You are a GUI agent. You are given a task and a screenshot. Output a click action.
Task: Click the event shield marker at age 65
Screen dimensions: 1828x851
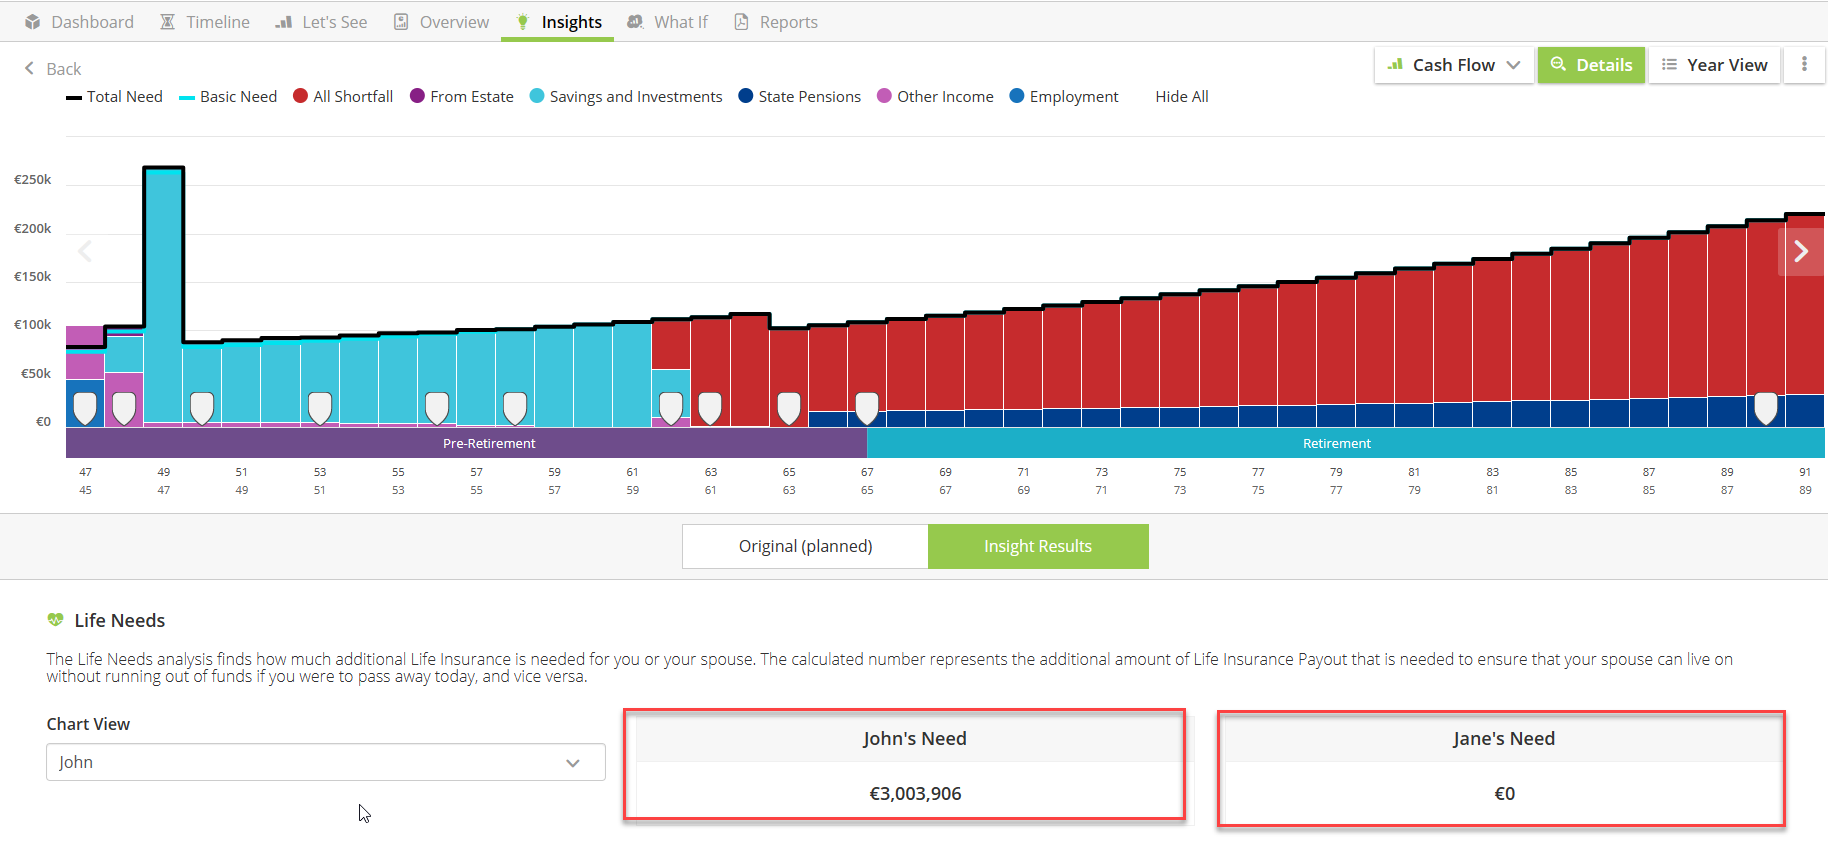(x=789, y=408)
